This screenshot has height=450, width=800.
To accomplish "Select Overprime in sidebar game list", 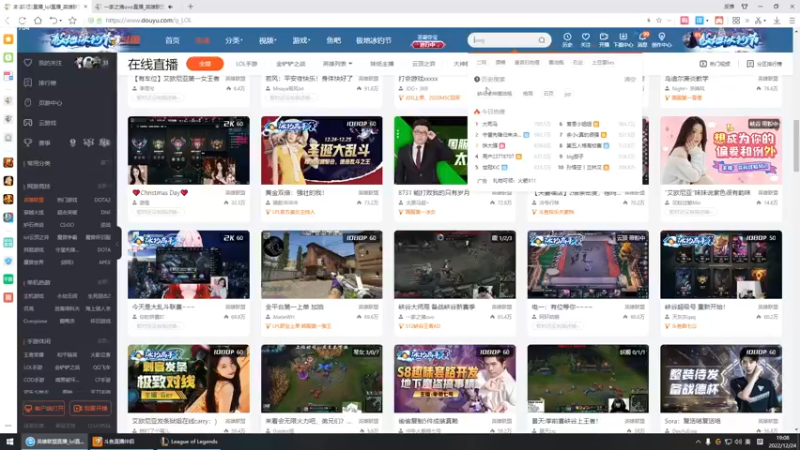I will click(x=35, y=321).
